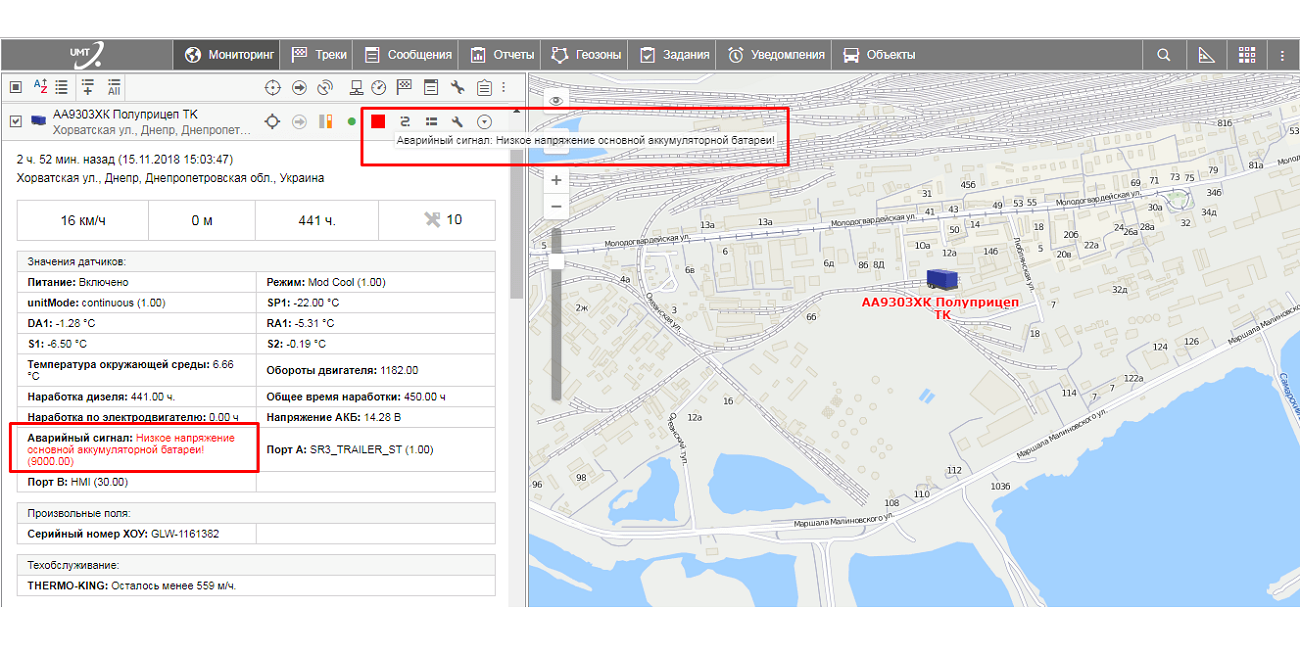
Task: Click the UMT logo
Action: (x=87, y=54)
